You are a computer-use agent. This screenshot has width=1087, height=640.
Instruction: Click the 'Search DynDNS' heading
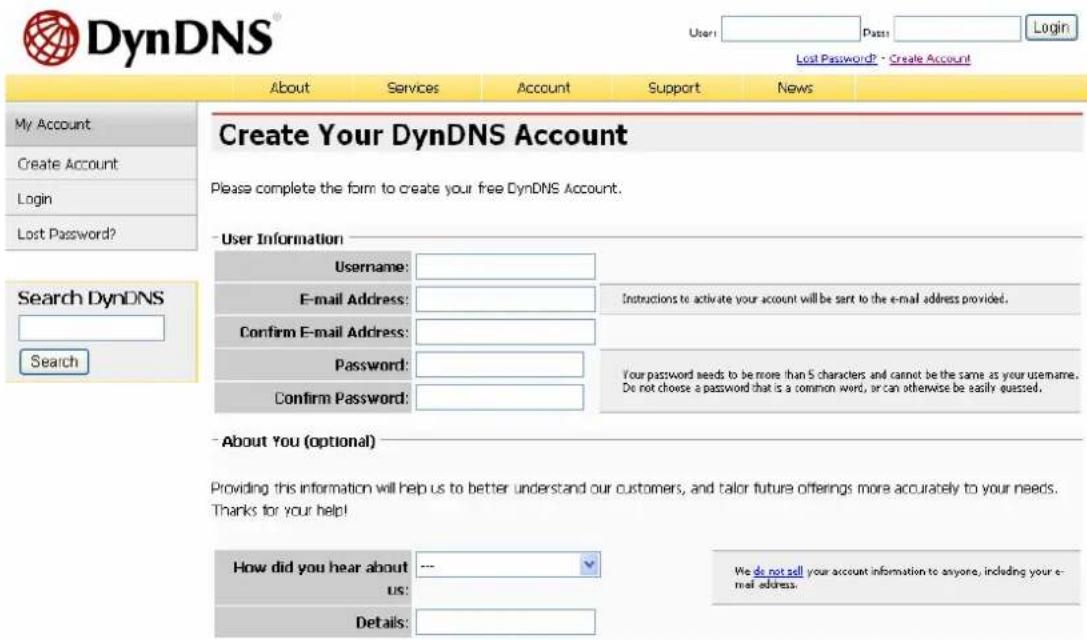91,298
